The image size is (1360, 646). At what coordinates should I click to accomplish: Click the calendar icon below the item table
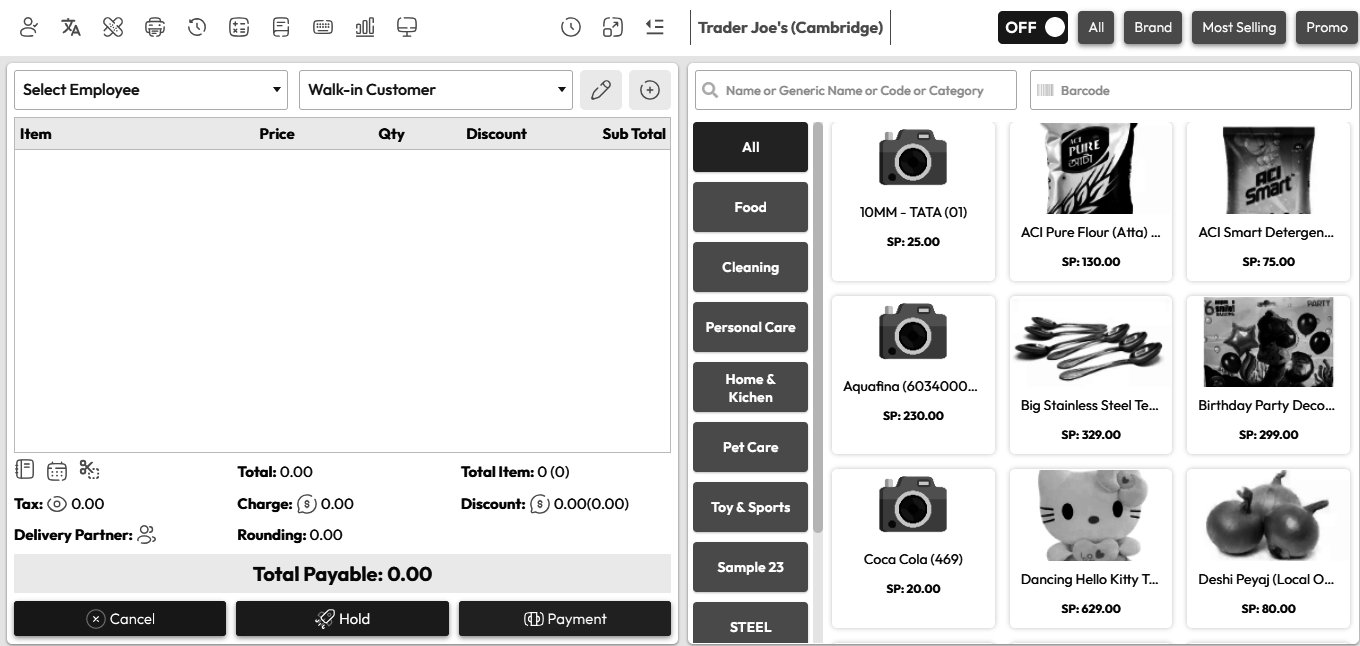57,470
